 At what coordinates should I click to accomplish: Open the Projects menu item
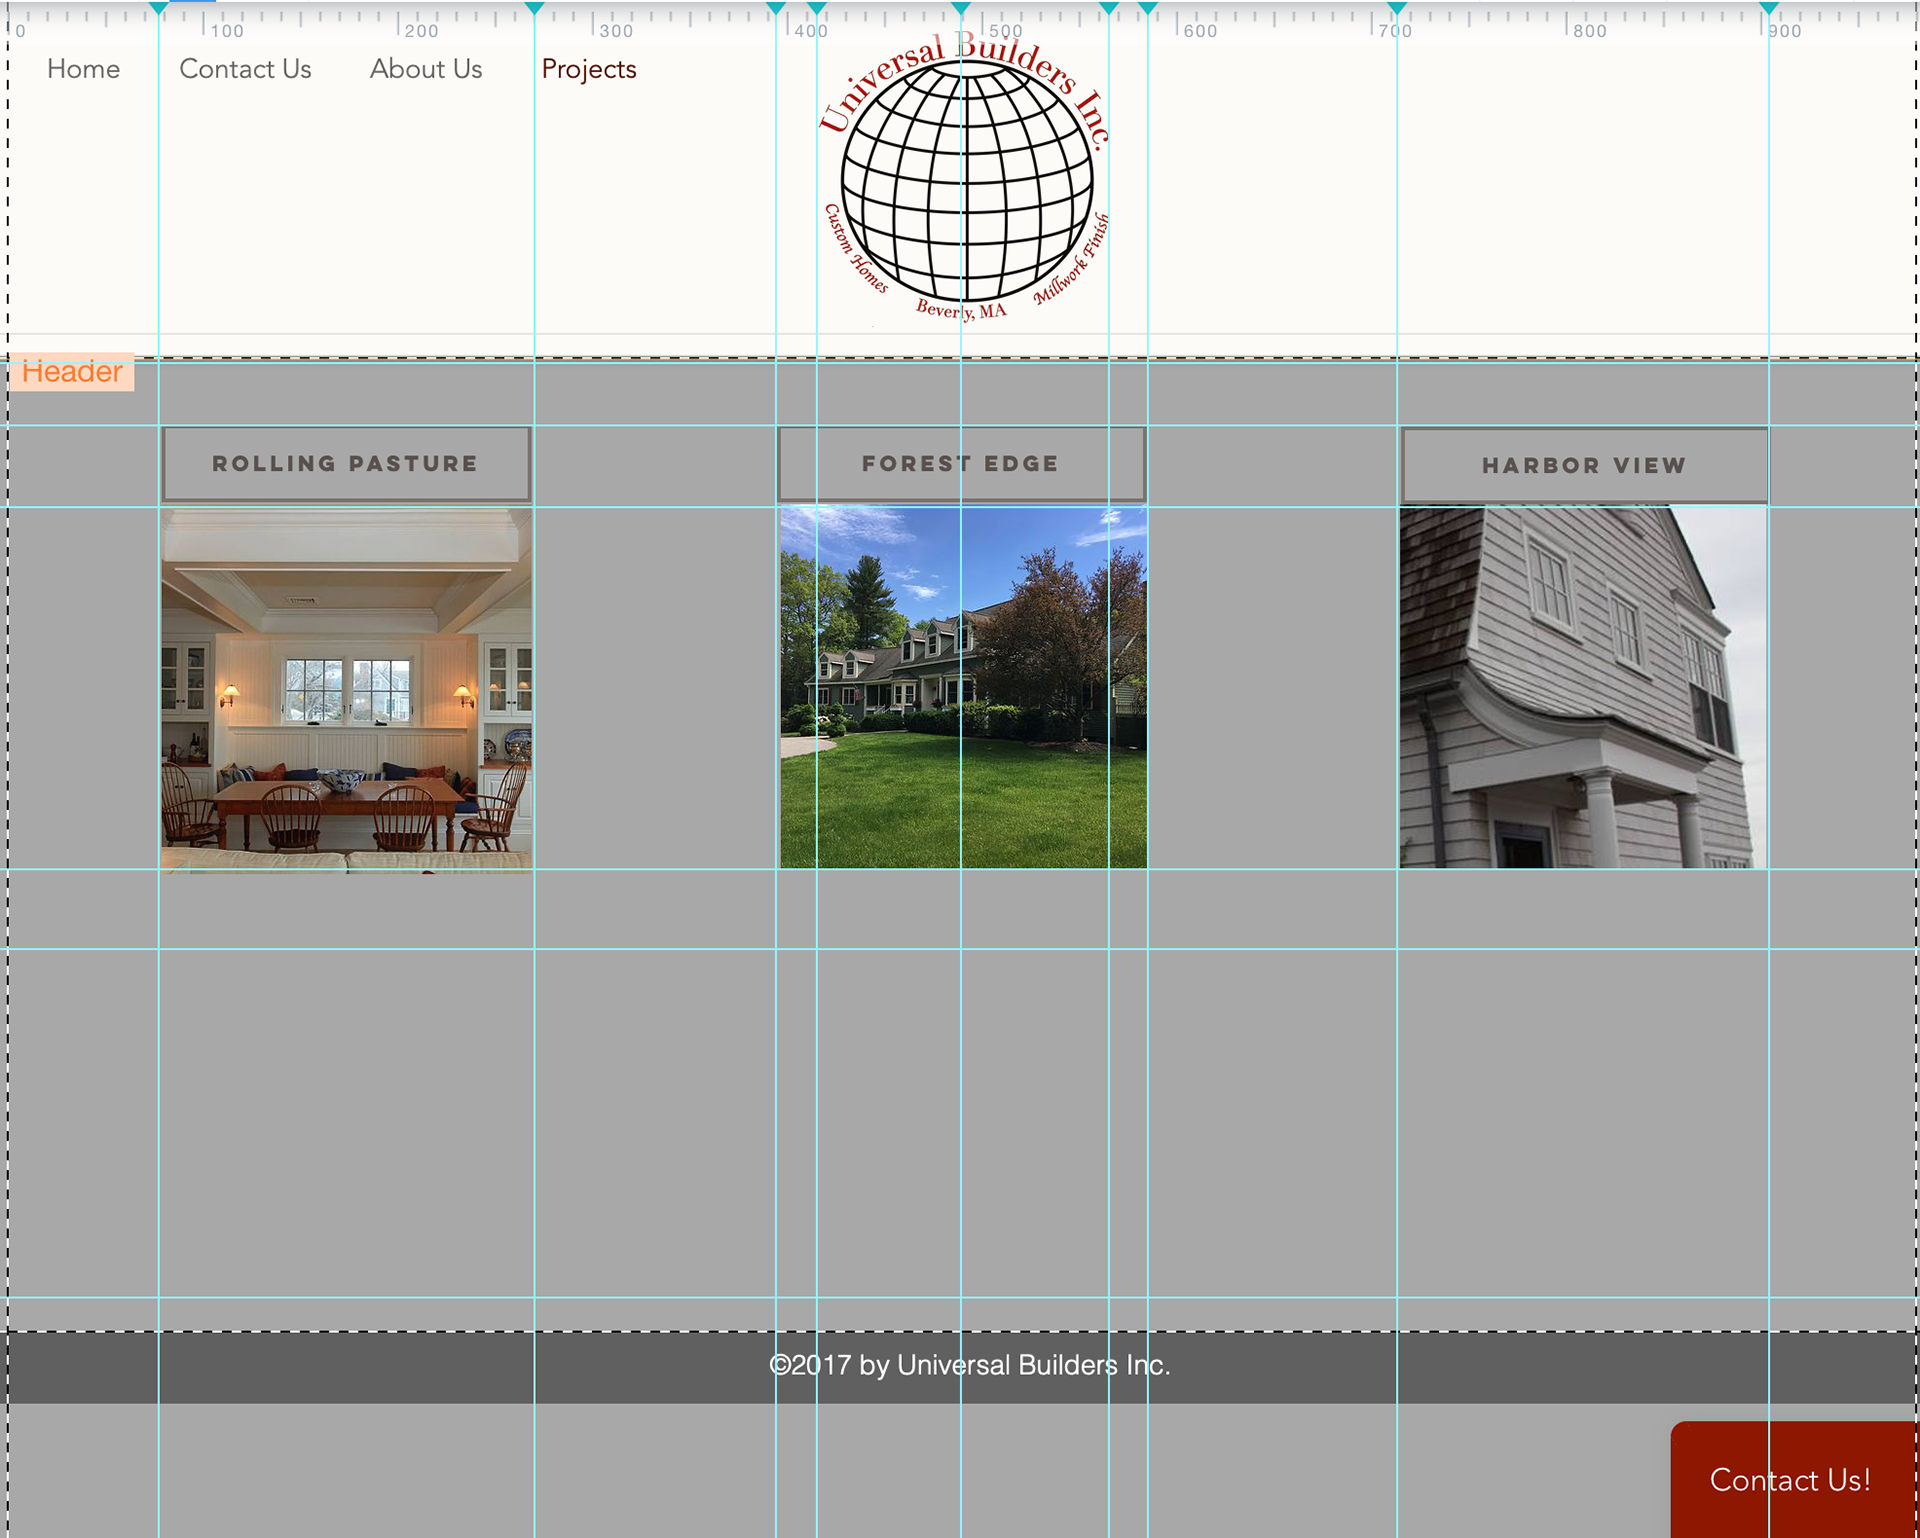pyautogui.click(x=589, y=69)
